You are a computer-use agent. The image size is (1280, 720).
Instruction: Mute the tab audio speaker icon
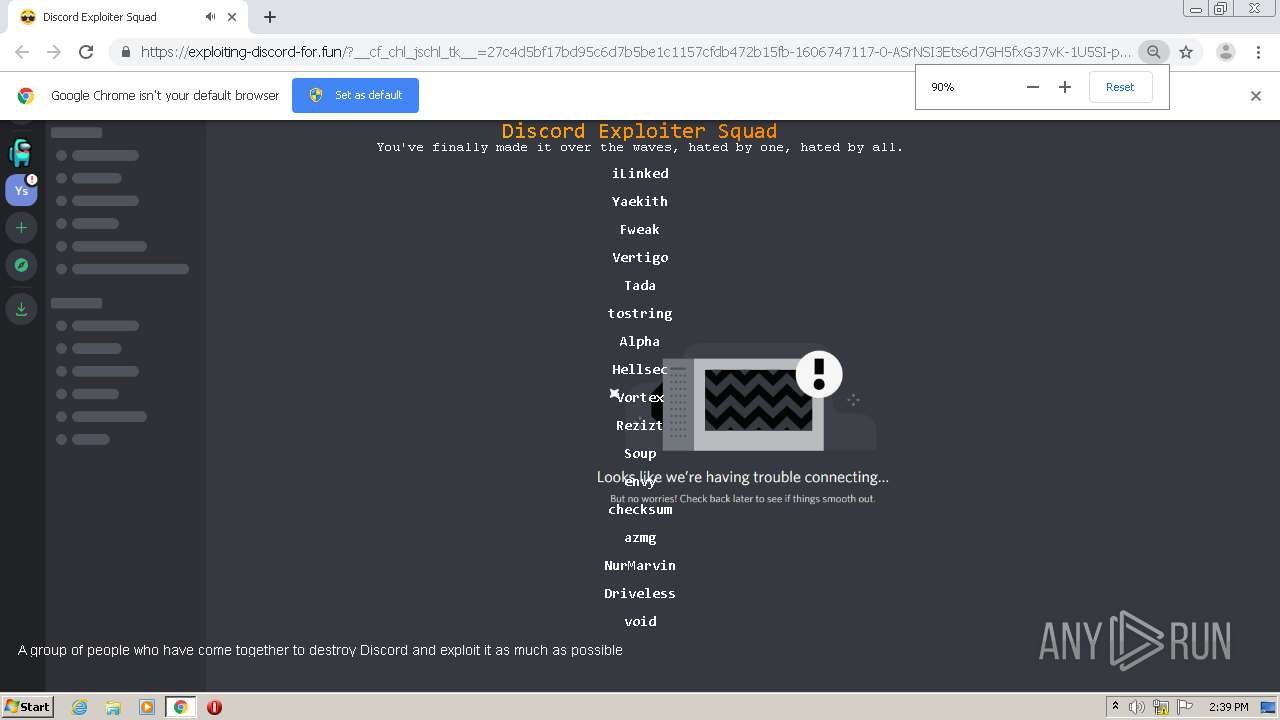coord(210,17)
